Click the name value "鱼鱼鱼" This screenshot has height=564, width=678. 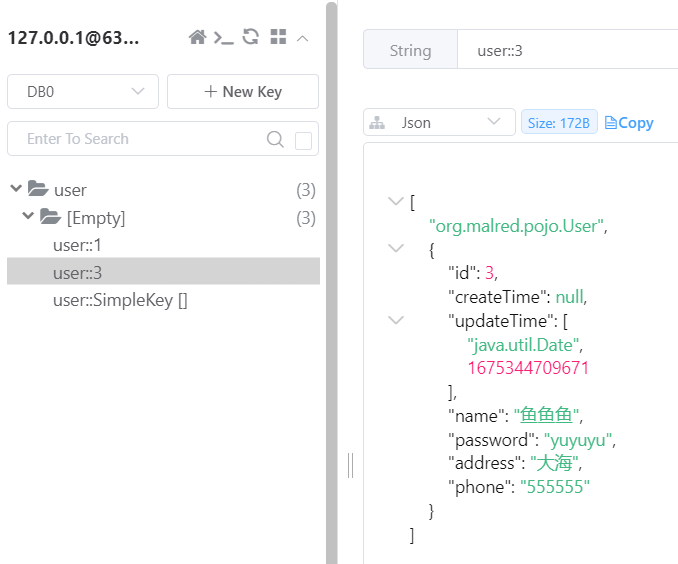[x=546, y=415]
